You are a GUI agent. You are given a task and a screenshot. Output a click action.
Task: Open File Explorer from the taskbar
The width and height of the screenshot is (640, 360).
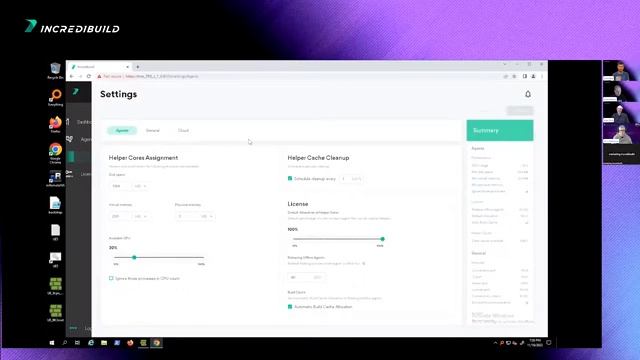click(104, 343)
